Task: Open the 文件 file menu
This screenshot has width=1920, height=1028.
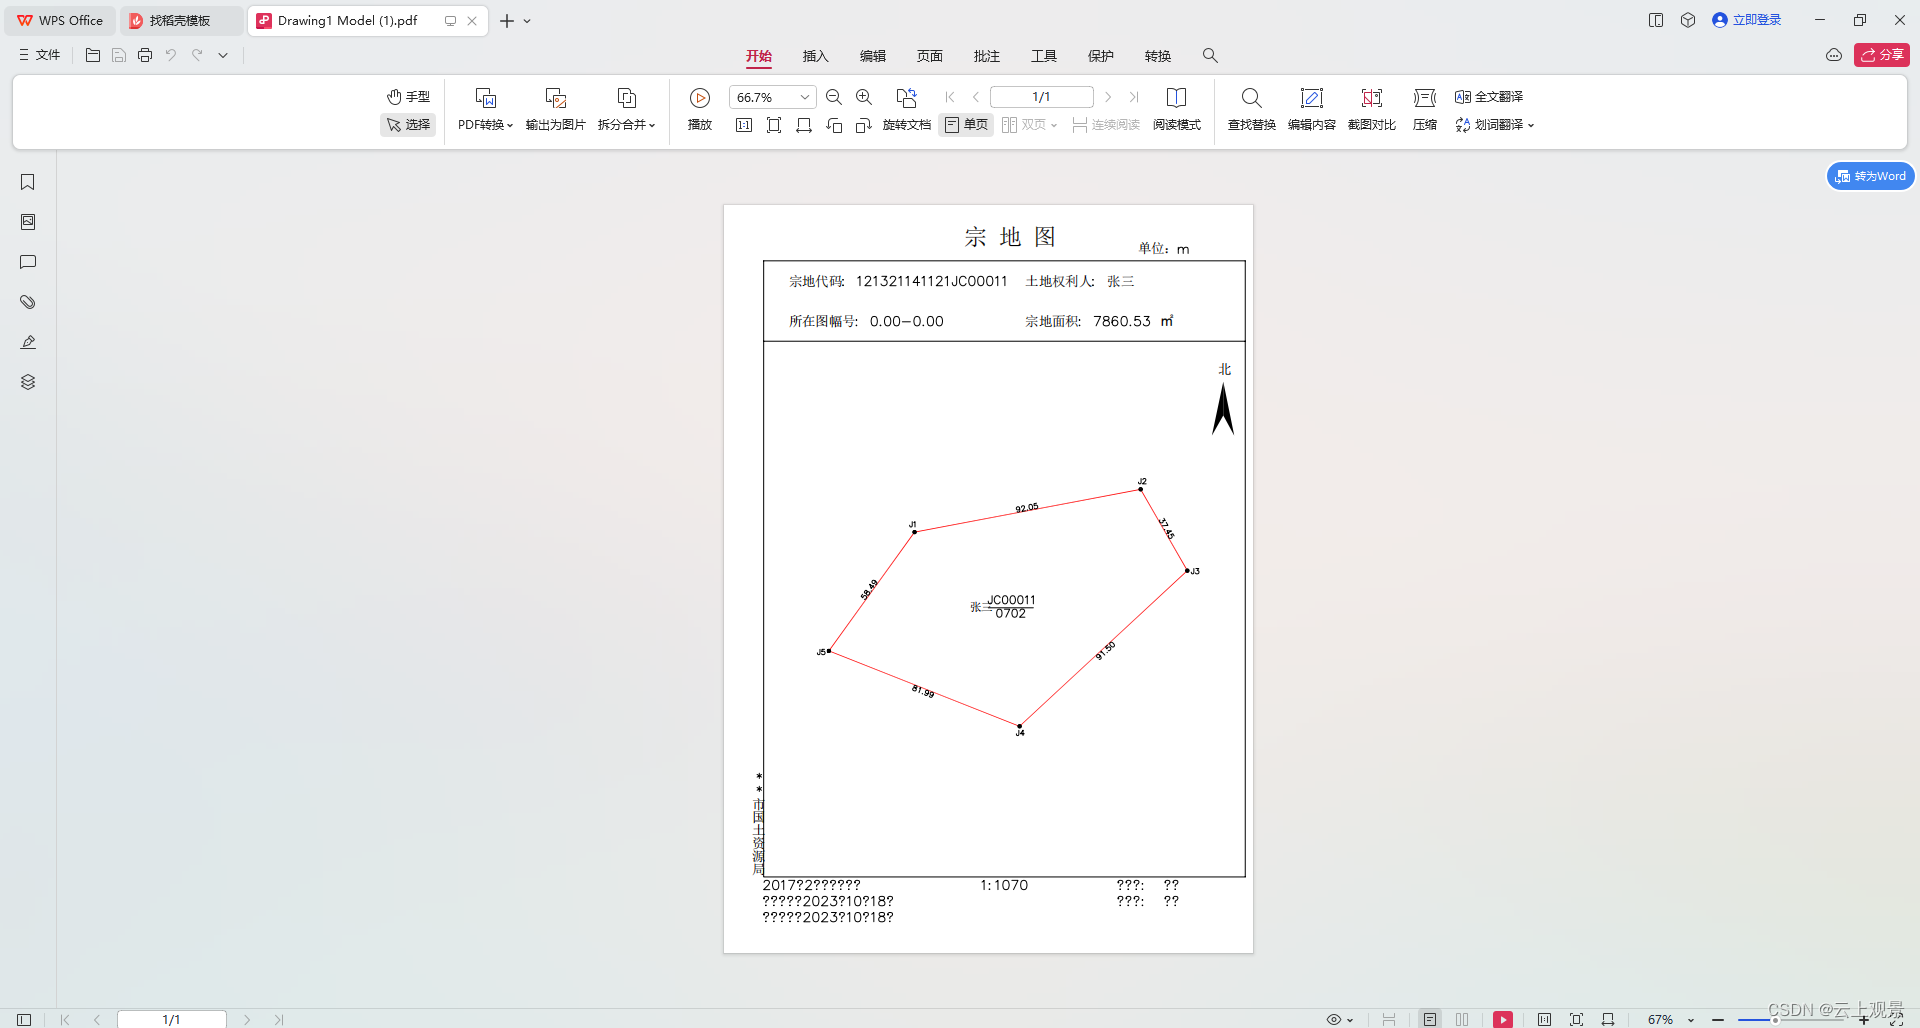Action: [40, 55]
